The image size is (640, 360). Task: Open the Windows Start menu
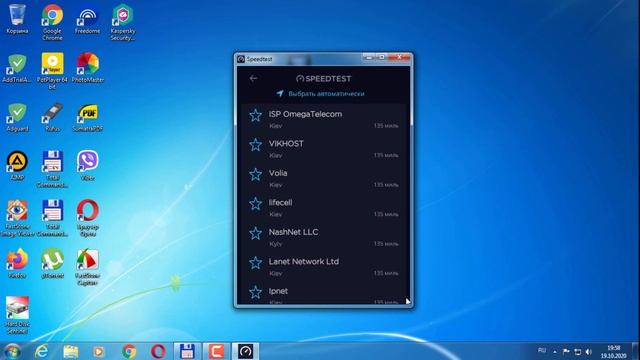pos(12,351)
